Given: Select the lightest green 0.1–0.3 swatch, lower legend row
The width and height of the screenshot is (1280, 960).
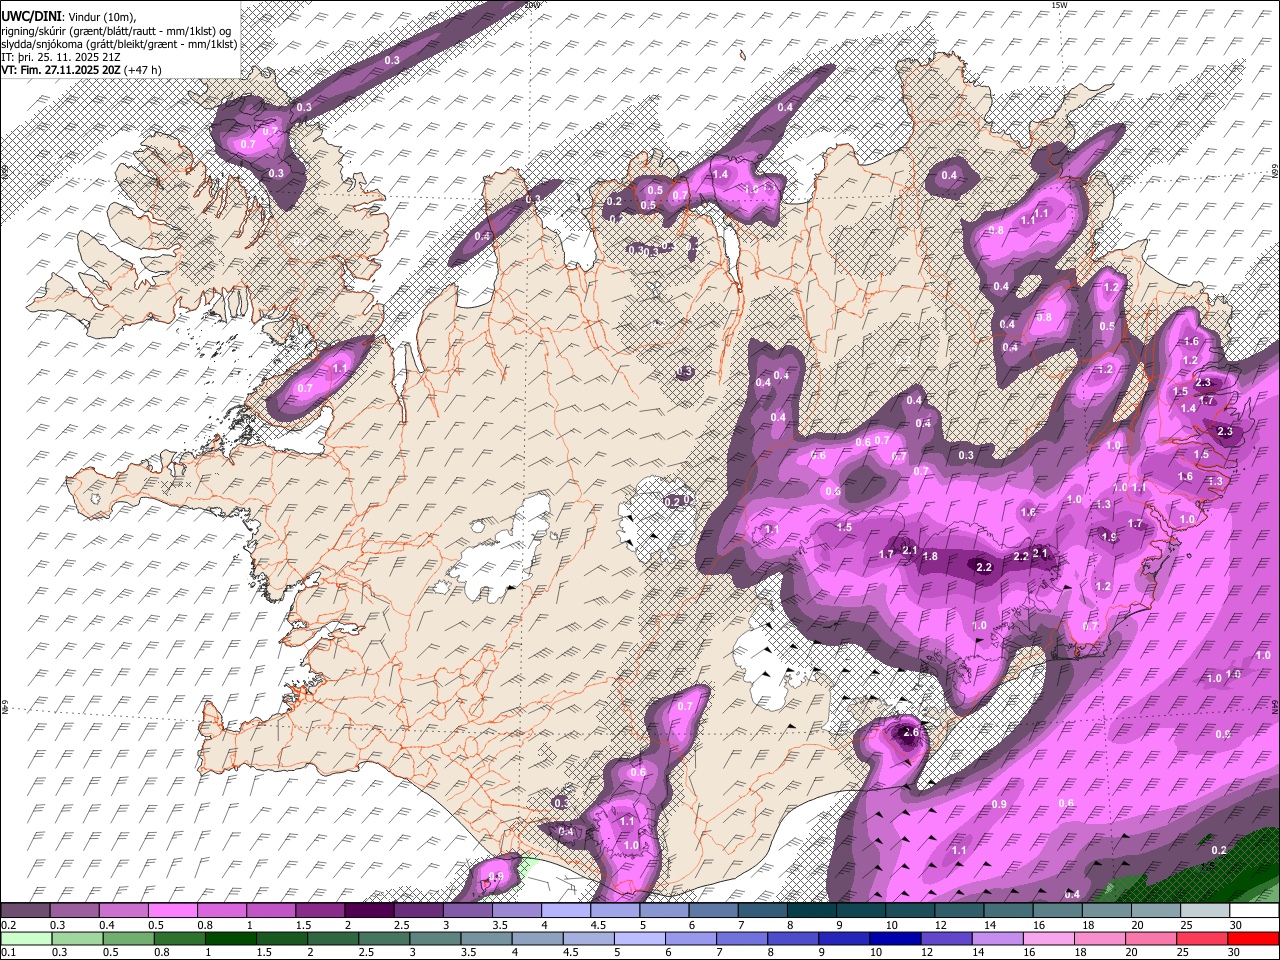Looking at the screenshot, I should point(26,938).
